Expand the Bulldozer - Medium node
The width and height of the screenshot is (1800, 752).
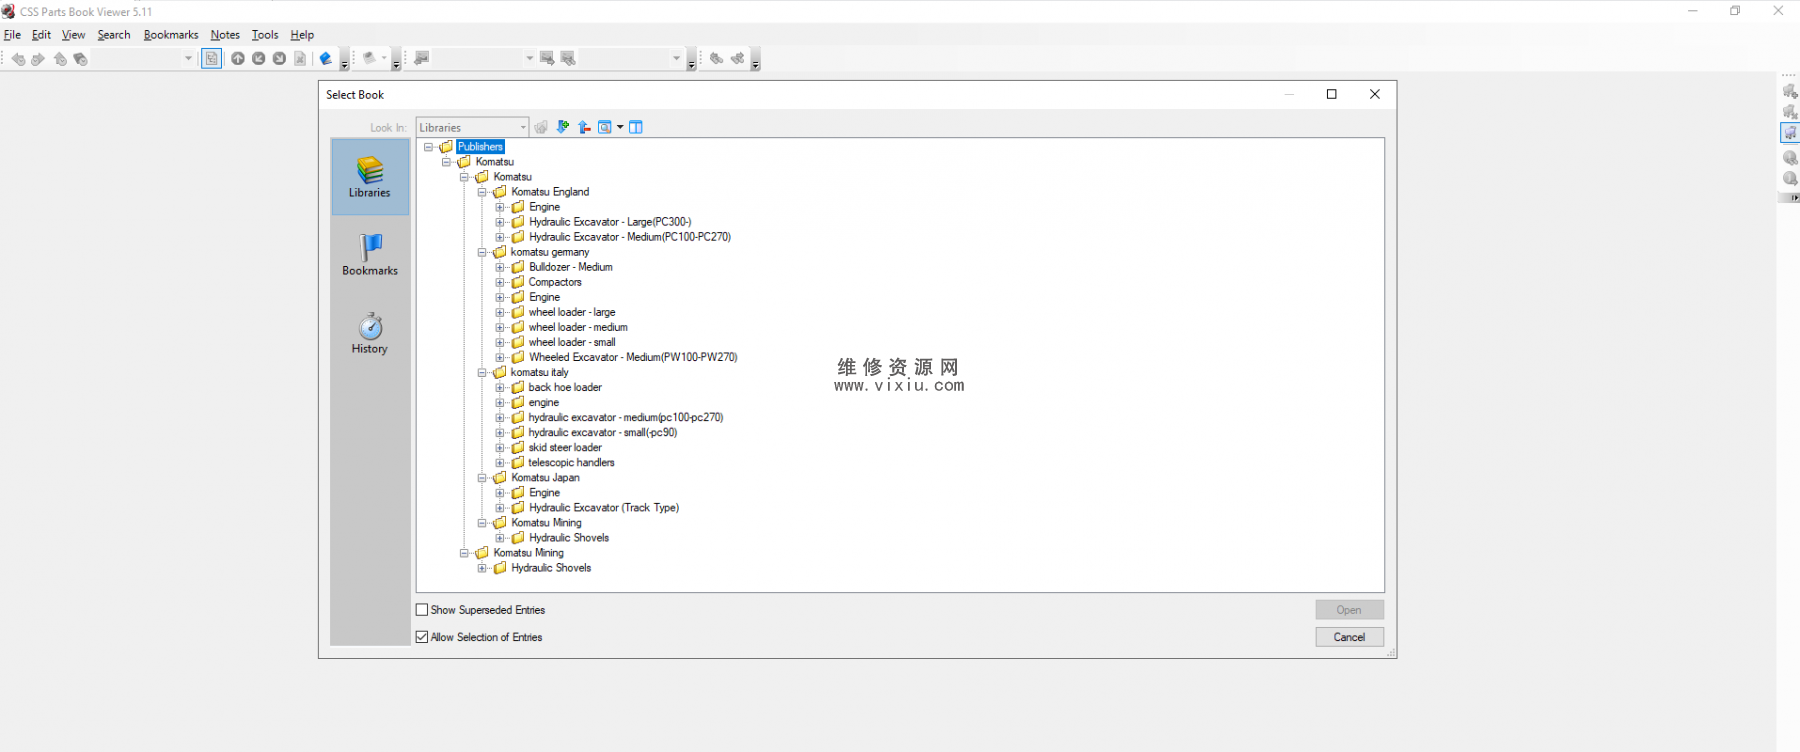click(500, 267)
